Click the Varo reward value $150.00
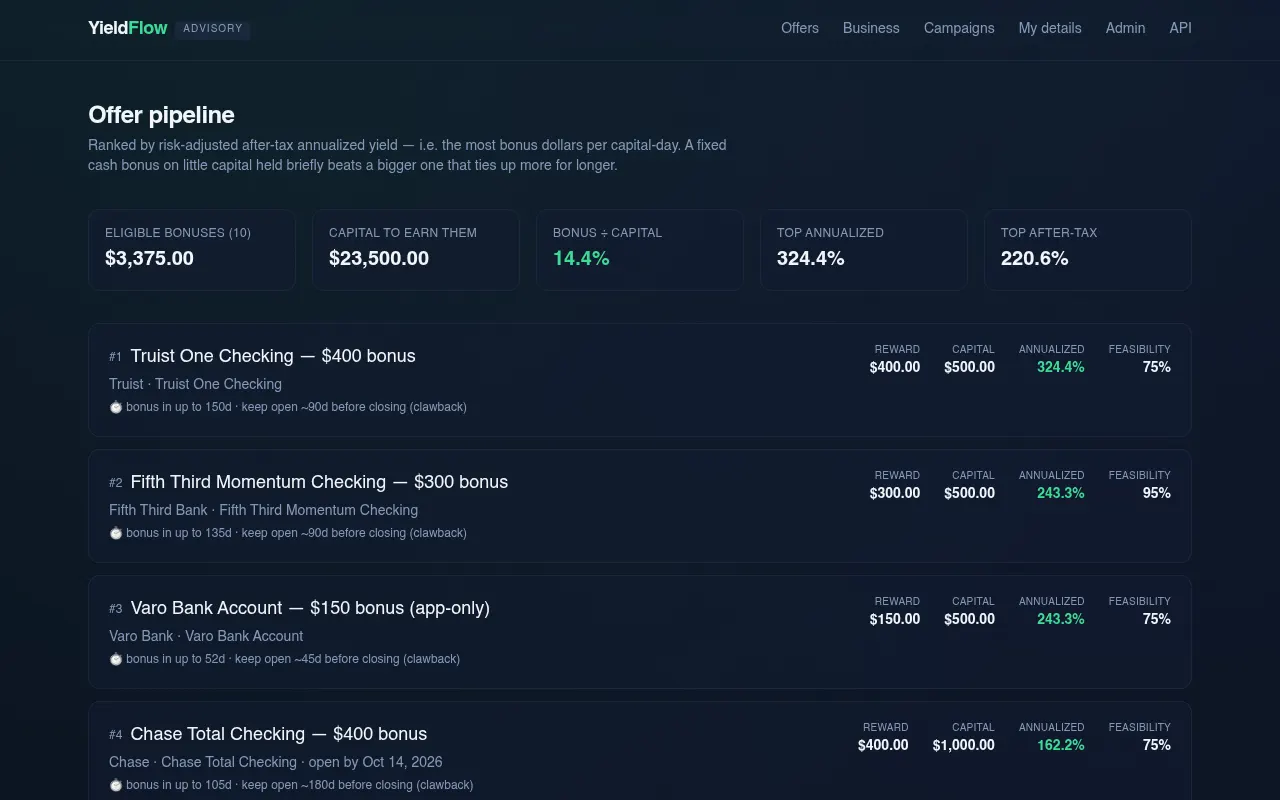The height and width of the screenshot is (800, 1280). pyautogui.click(x=895, y=619)
